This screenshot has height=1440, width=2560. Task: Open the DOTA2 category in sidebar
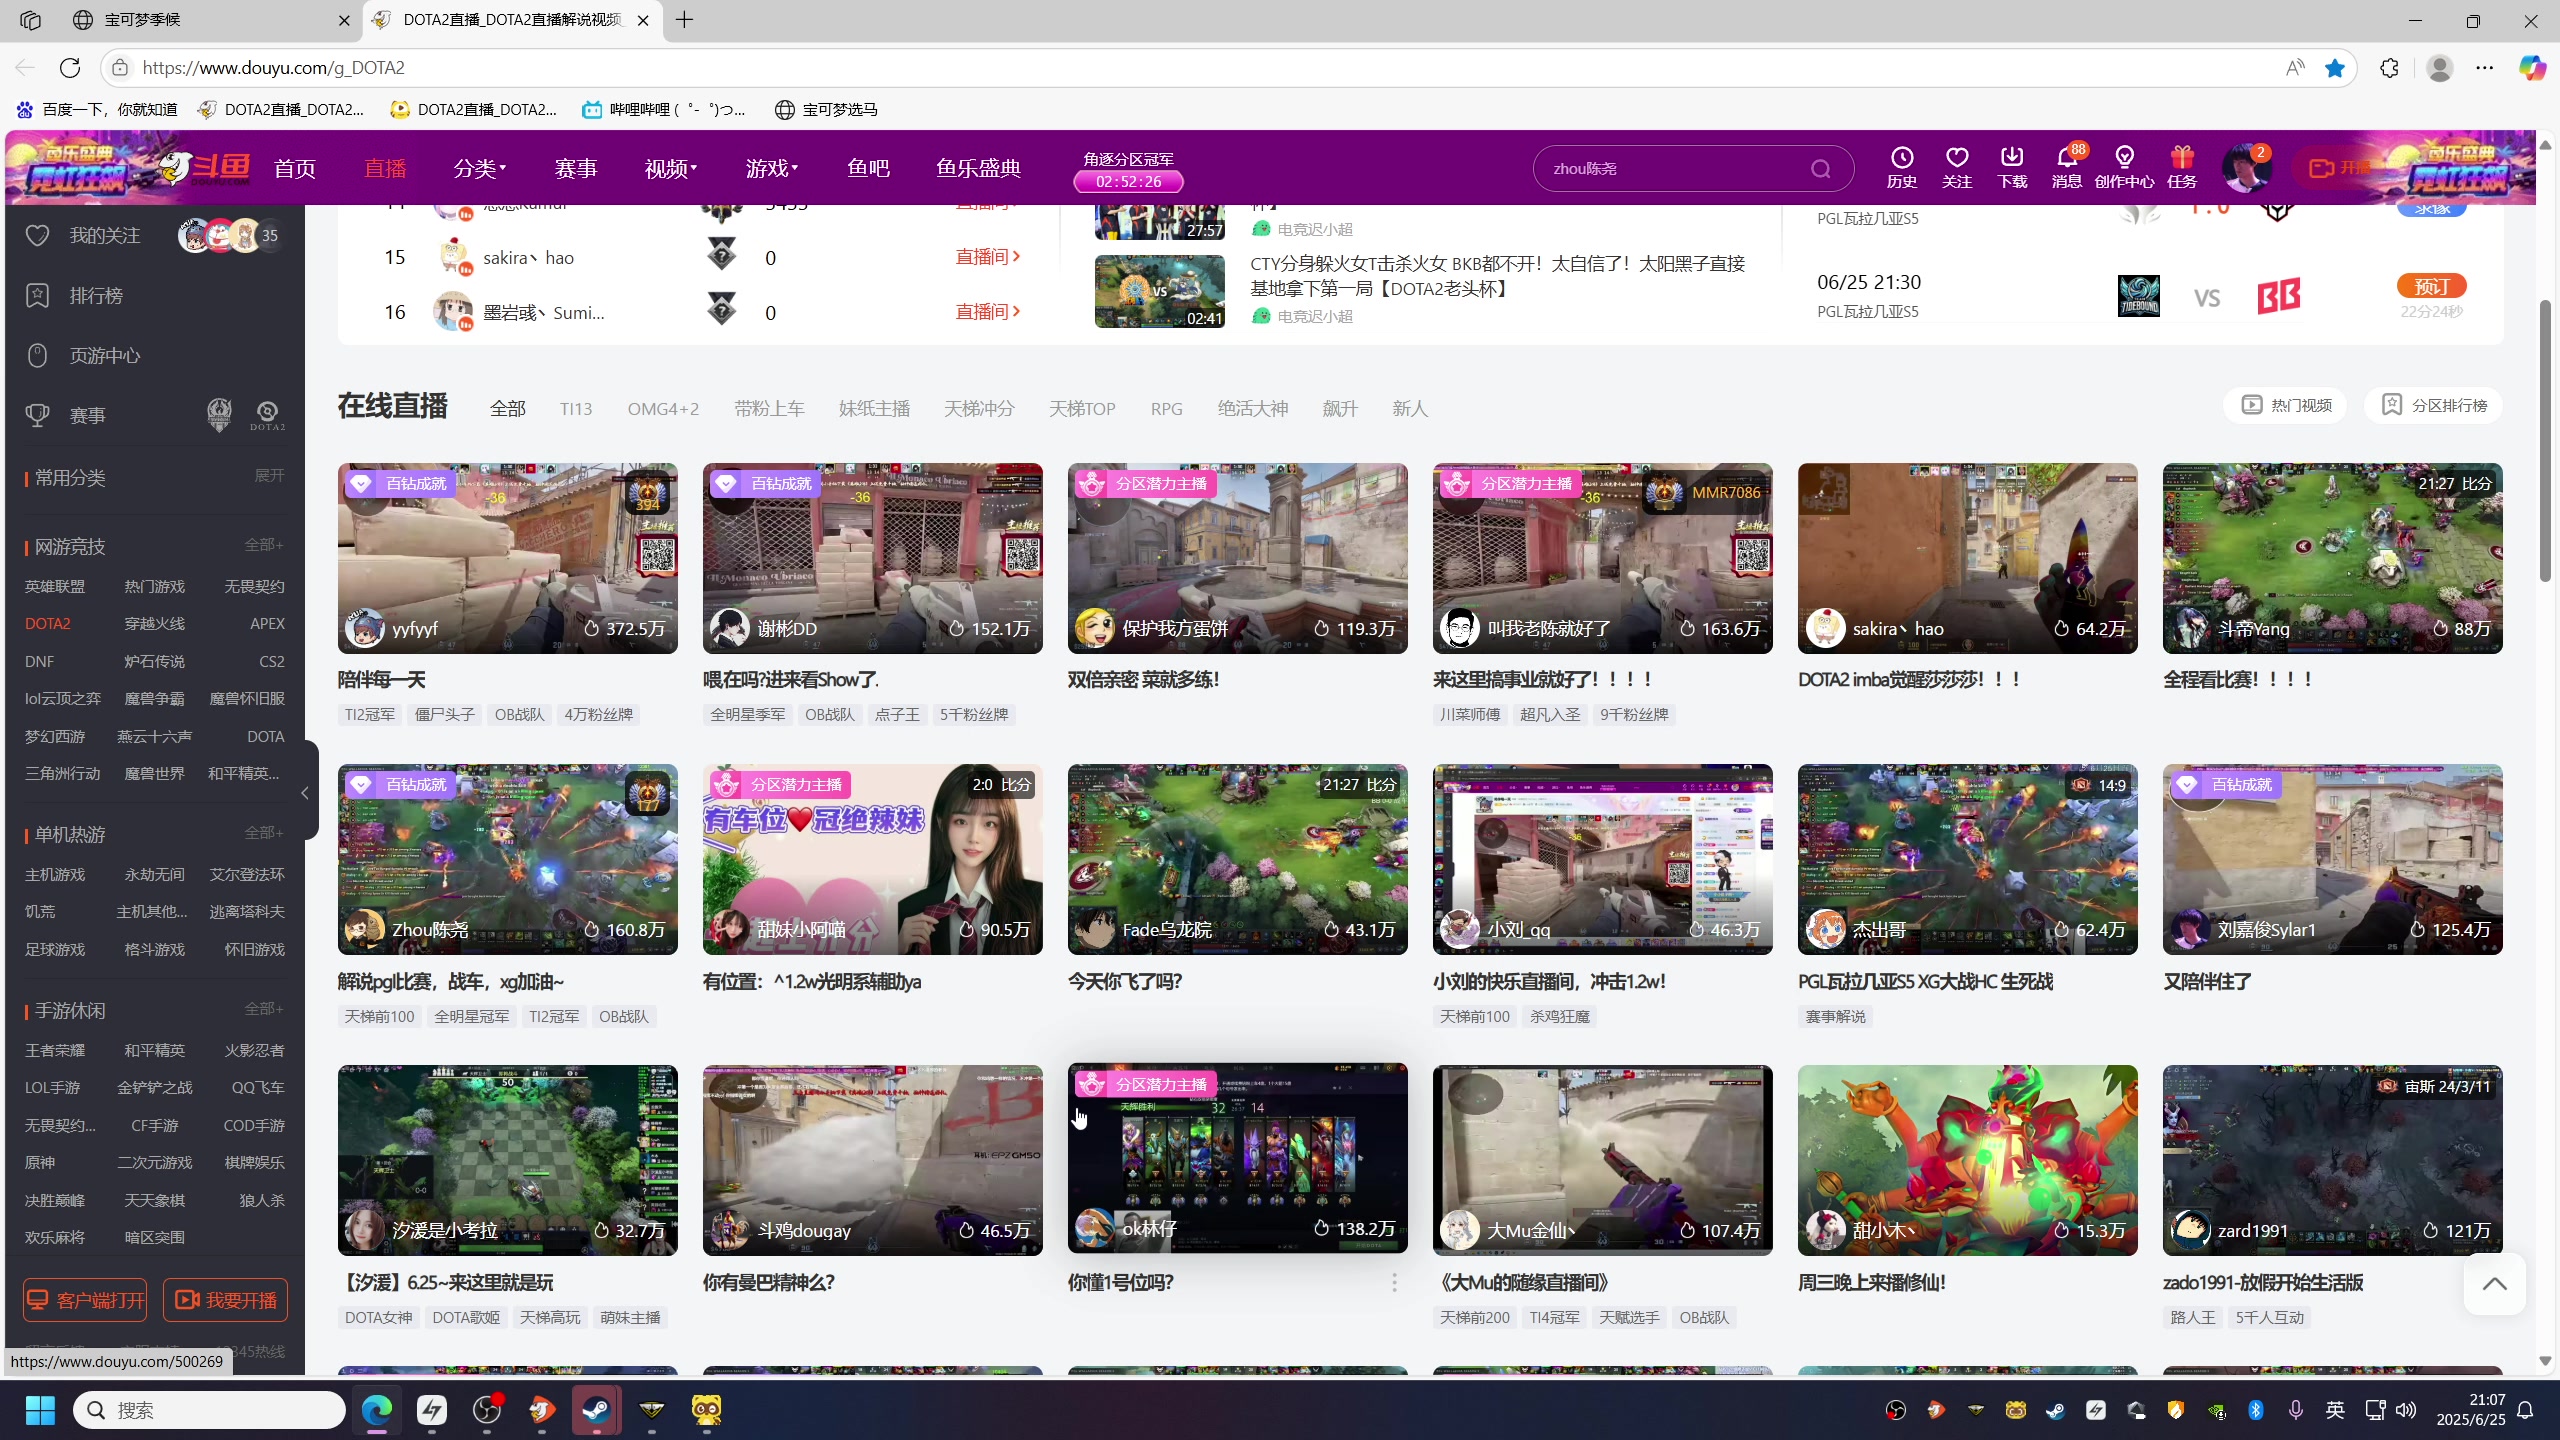click(x=48, y=623)
